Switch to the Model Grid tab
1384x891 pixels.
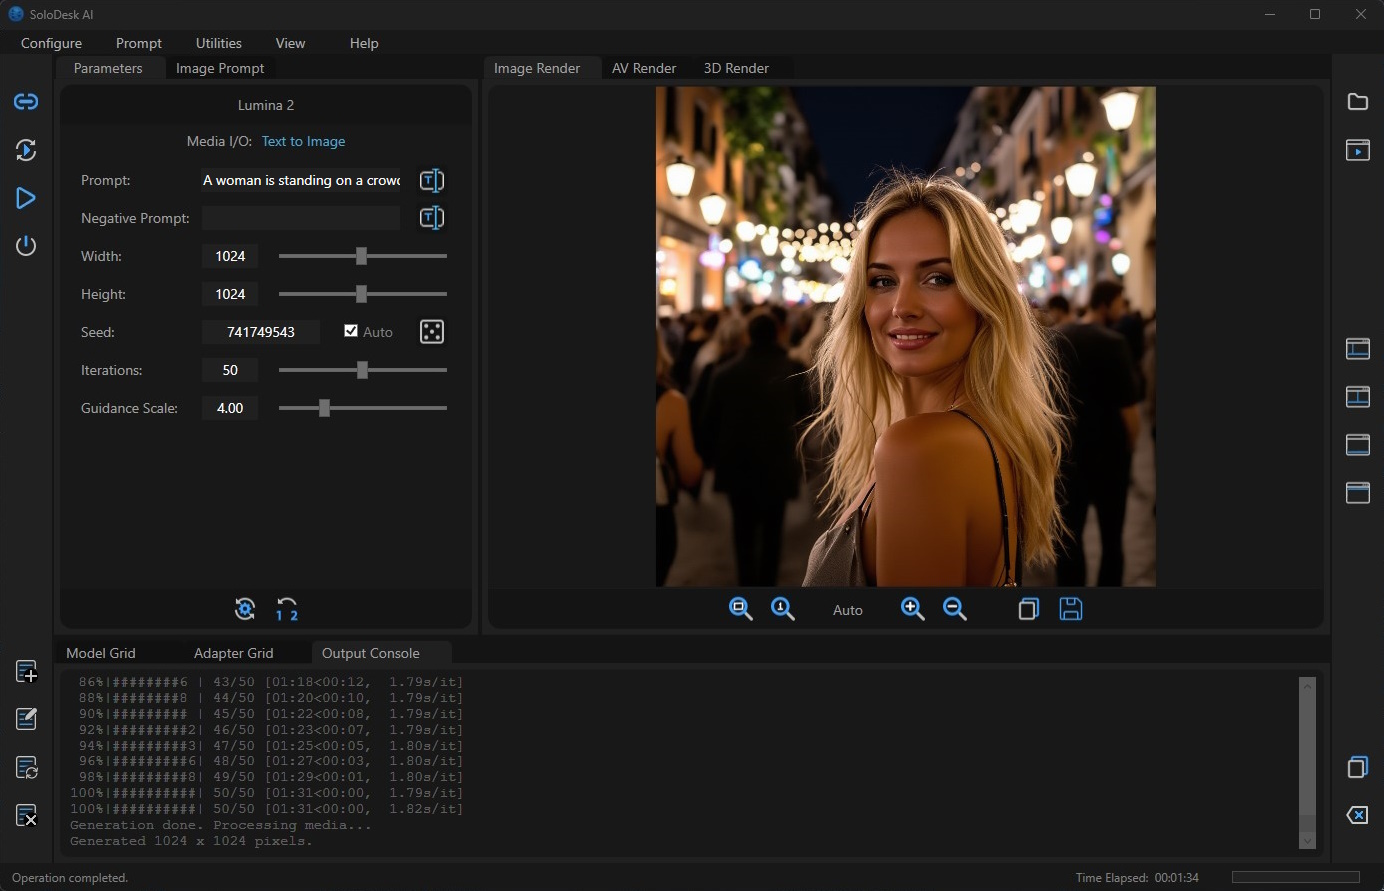(x=101, y=653)
